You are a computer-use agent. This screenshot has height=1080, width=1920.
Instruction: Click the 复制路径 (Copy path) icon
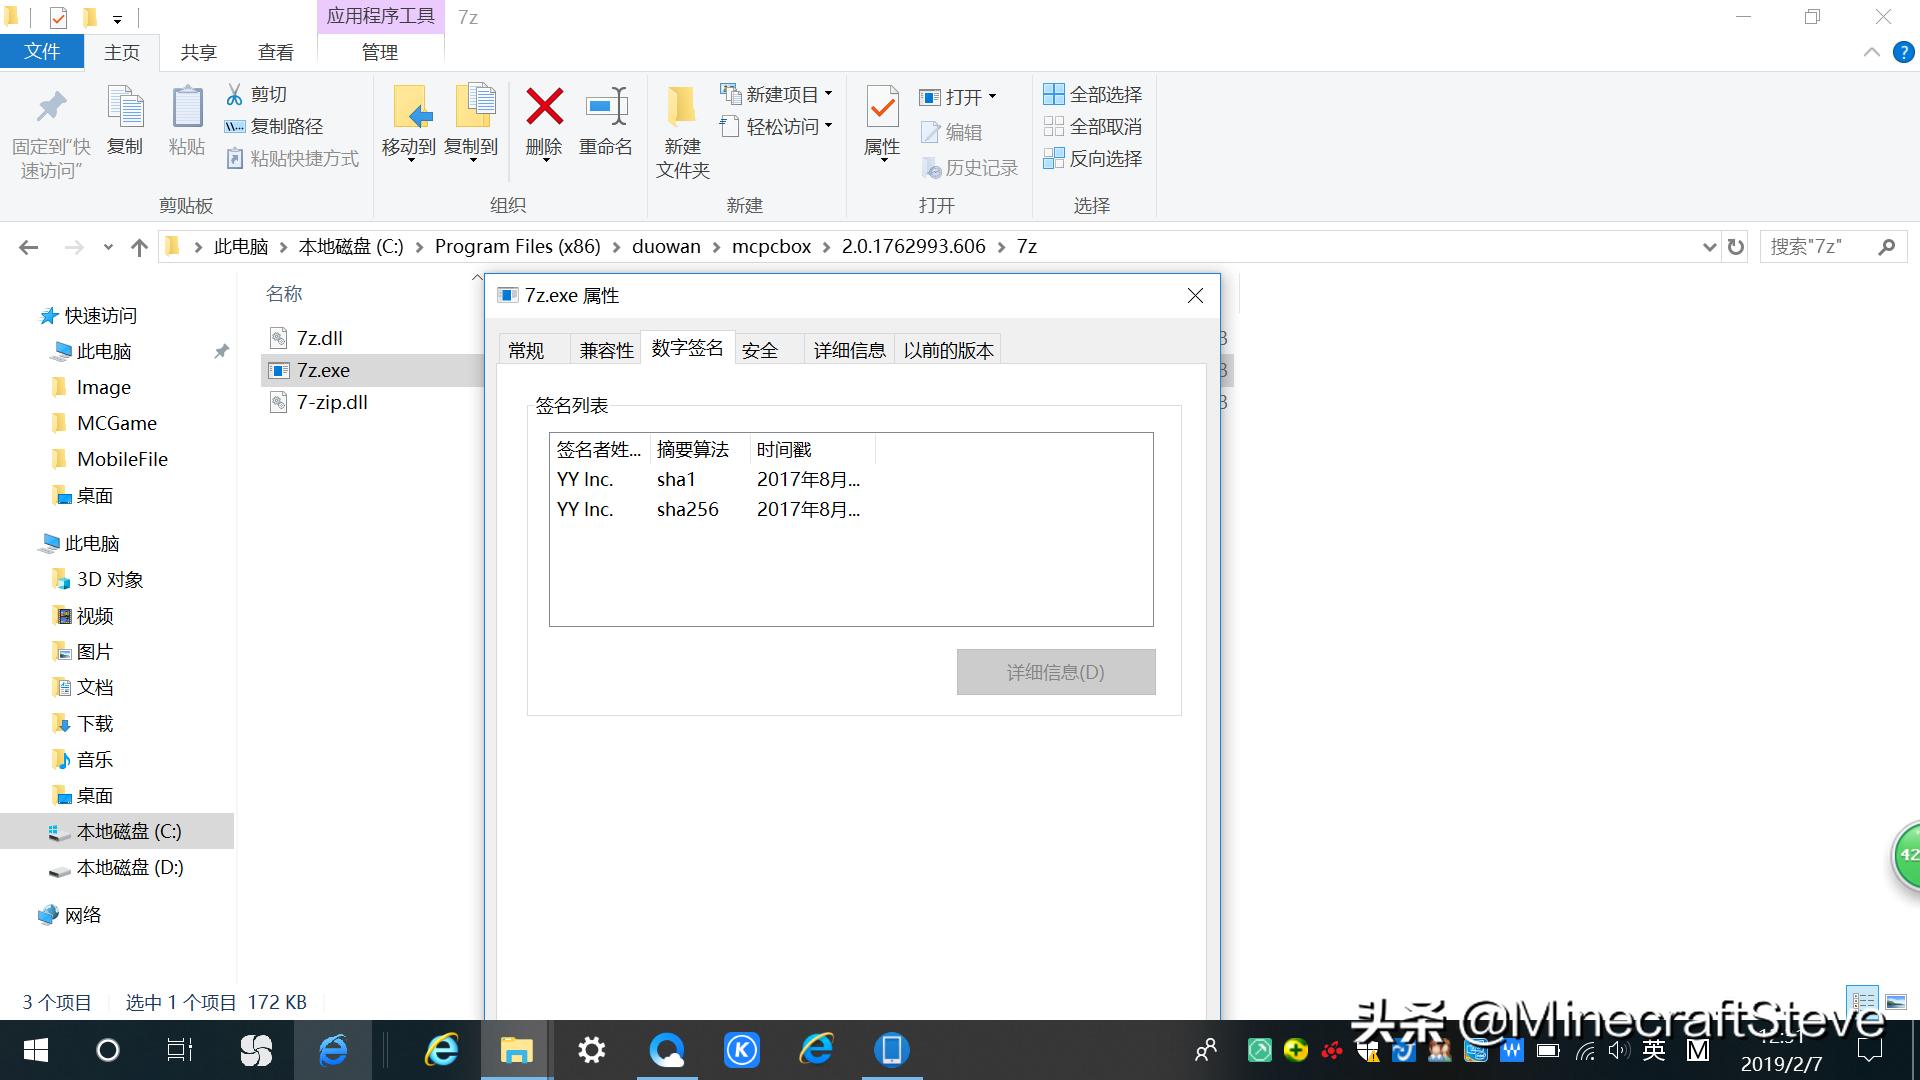click(x=235, y=127)
